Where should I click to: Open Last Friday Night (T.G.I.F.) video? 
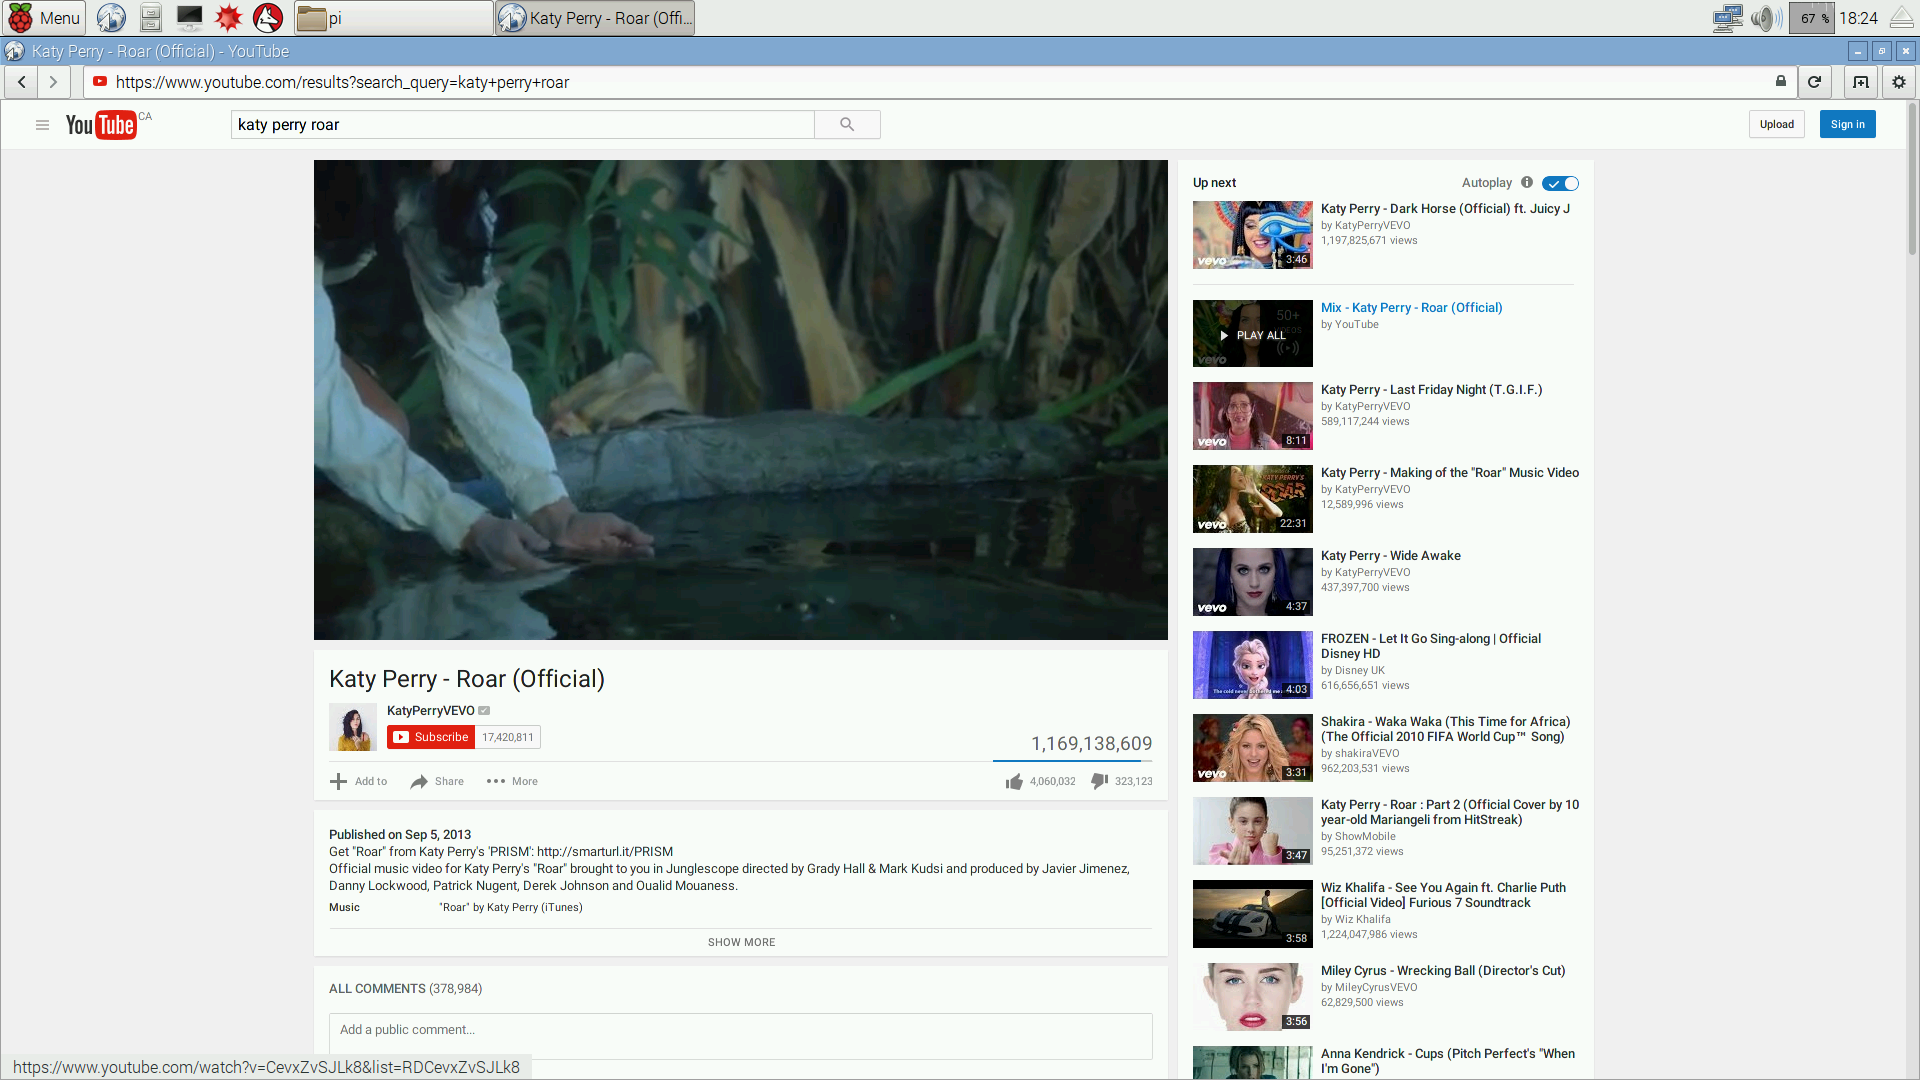pos(1431,390)
